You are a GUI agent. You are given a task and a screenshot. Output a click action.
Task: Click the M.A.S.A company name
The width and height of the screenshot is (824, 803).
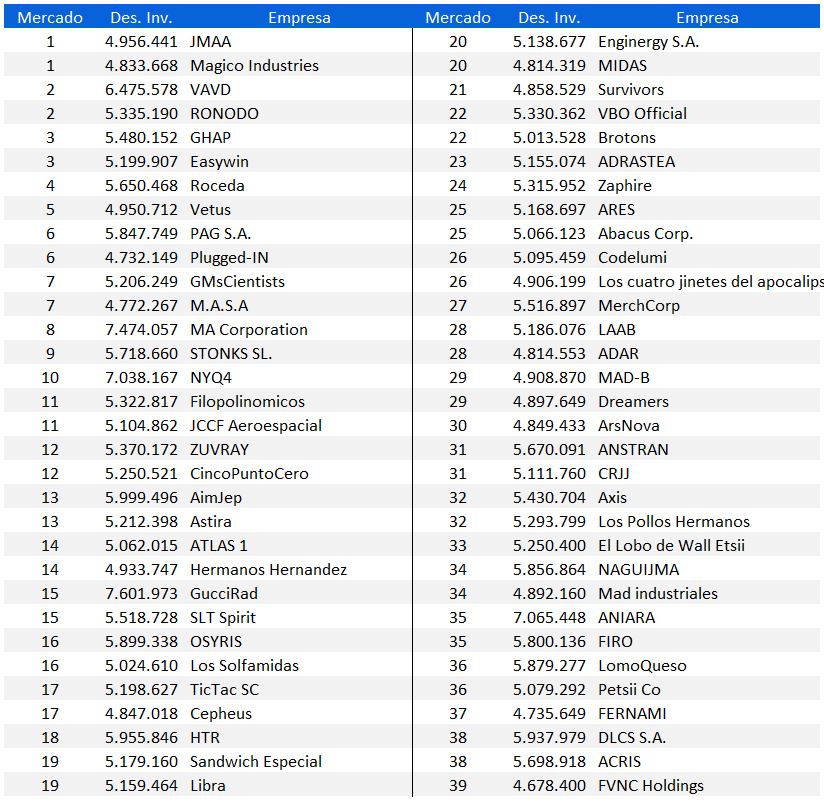[x=219, y=306]
